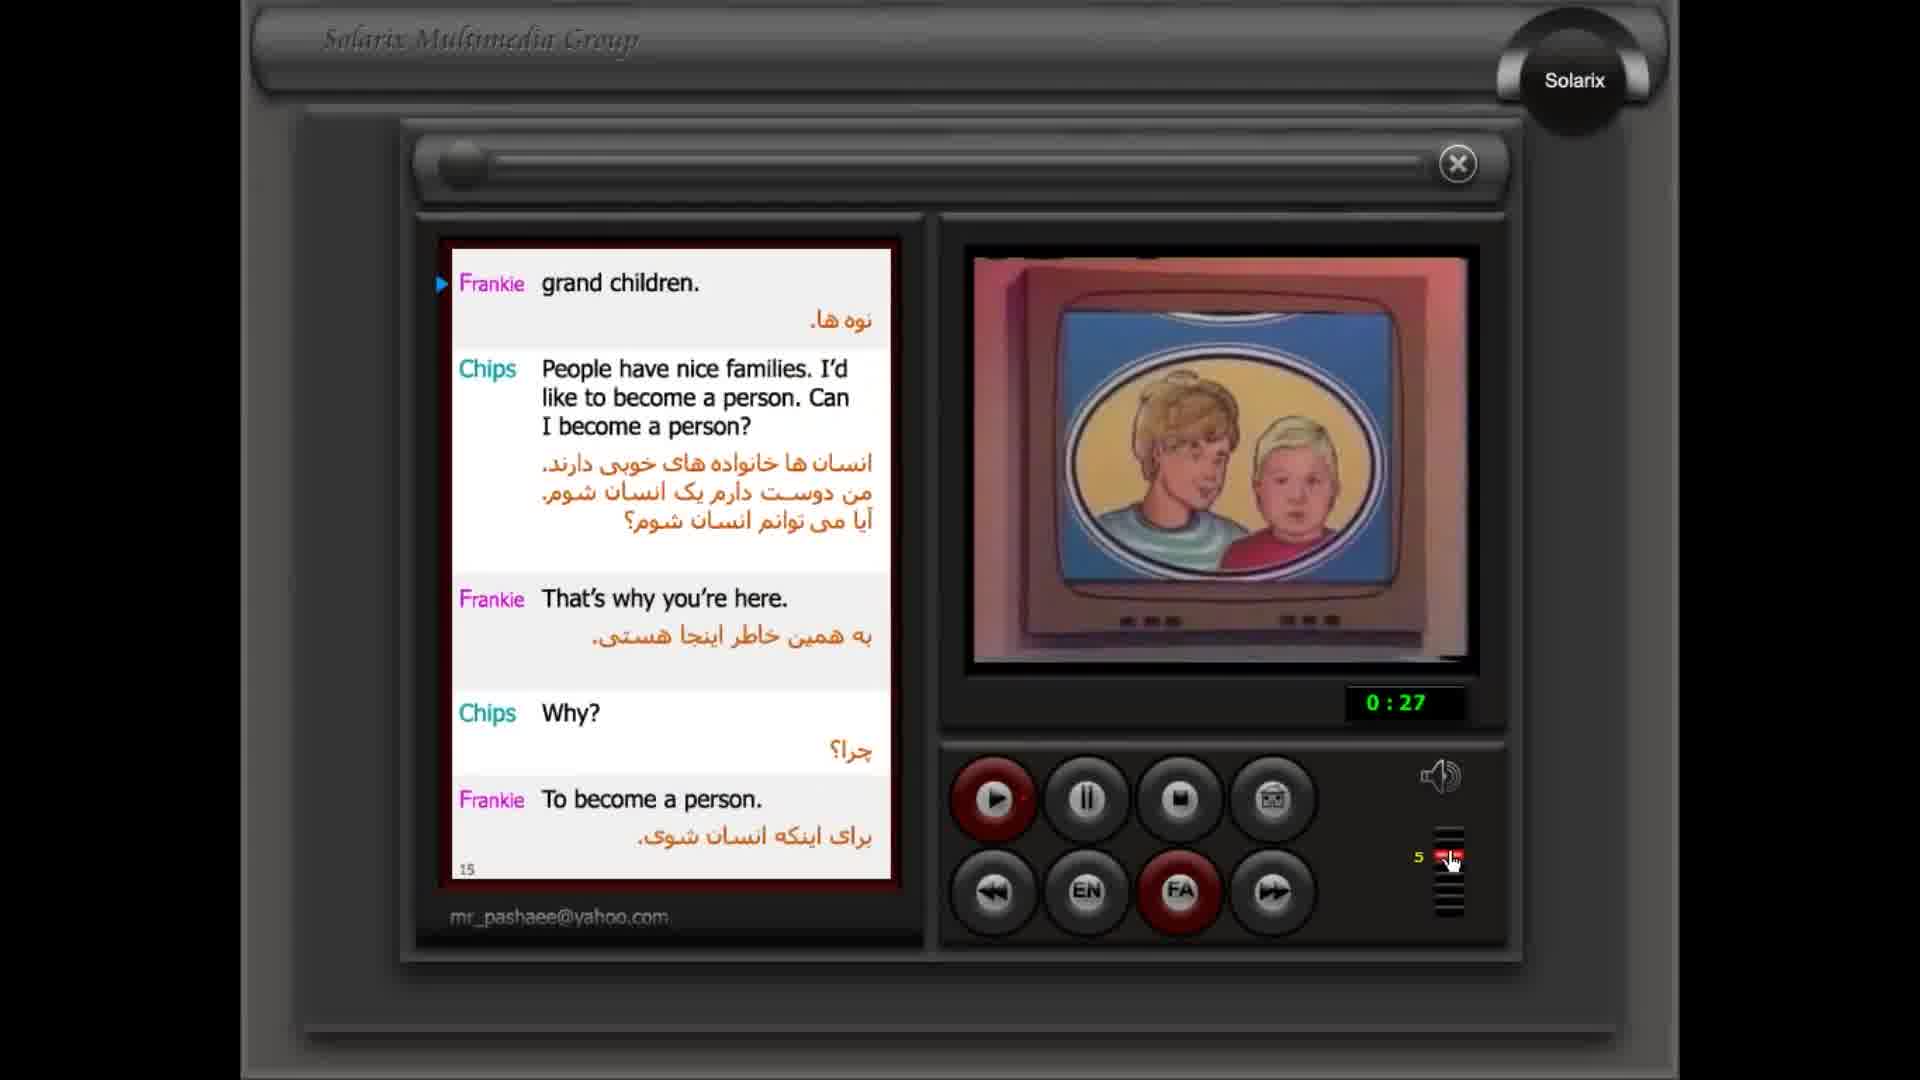Adjust the volume level slider

[1449, 871]
